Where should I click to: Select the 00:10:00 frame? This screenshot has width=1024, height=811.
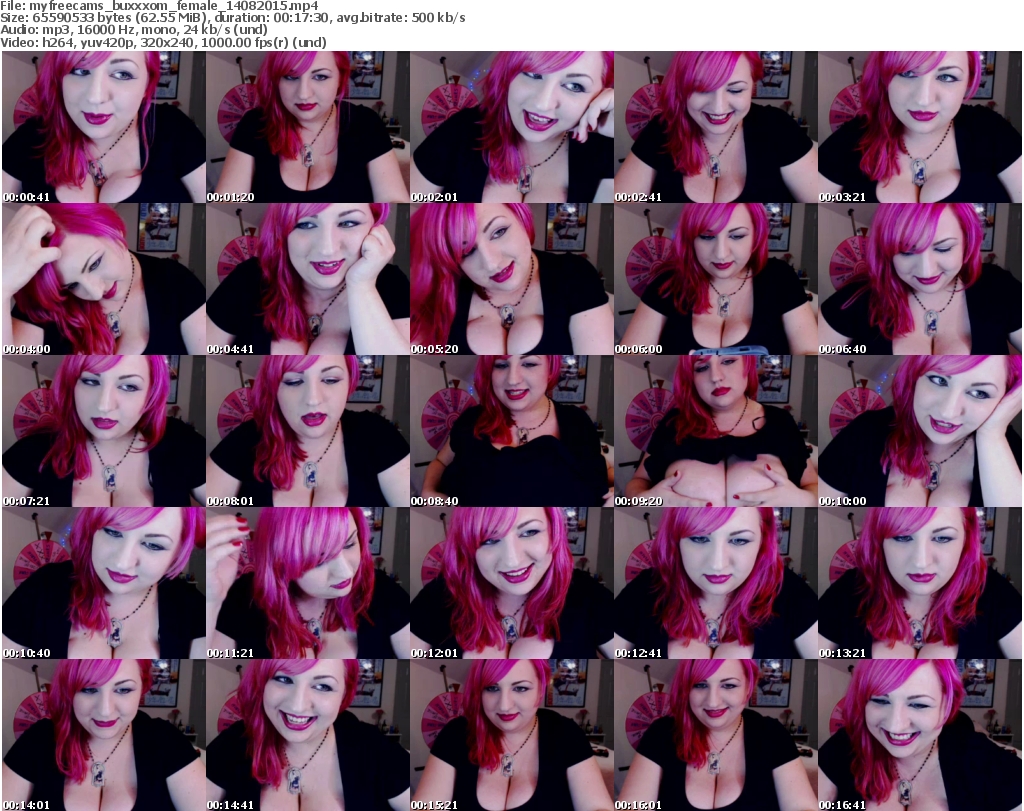click(920, 432)
